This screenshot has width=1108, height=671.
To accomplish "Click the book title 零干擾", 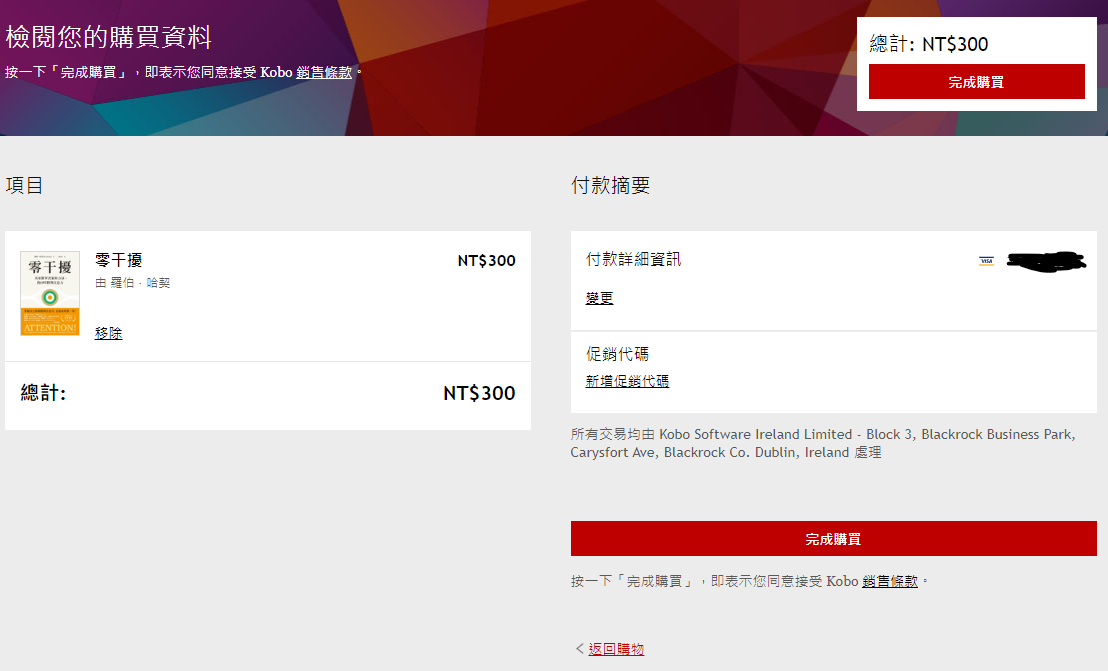I will click(119, 260).
